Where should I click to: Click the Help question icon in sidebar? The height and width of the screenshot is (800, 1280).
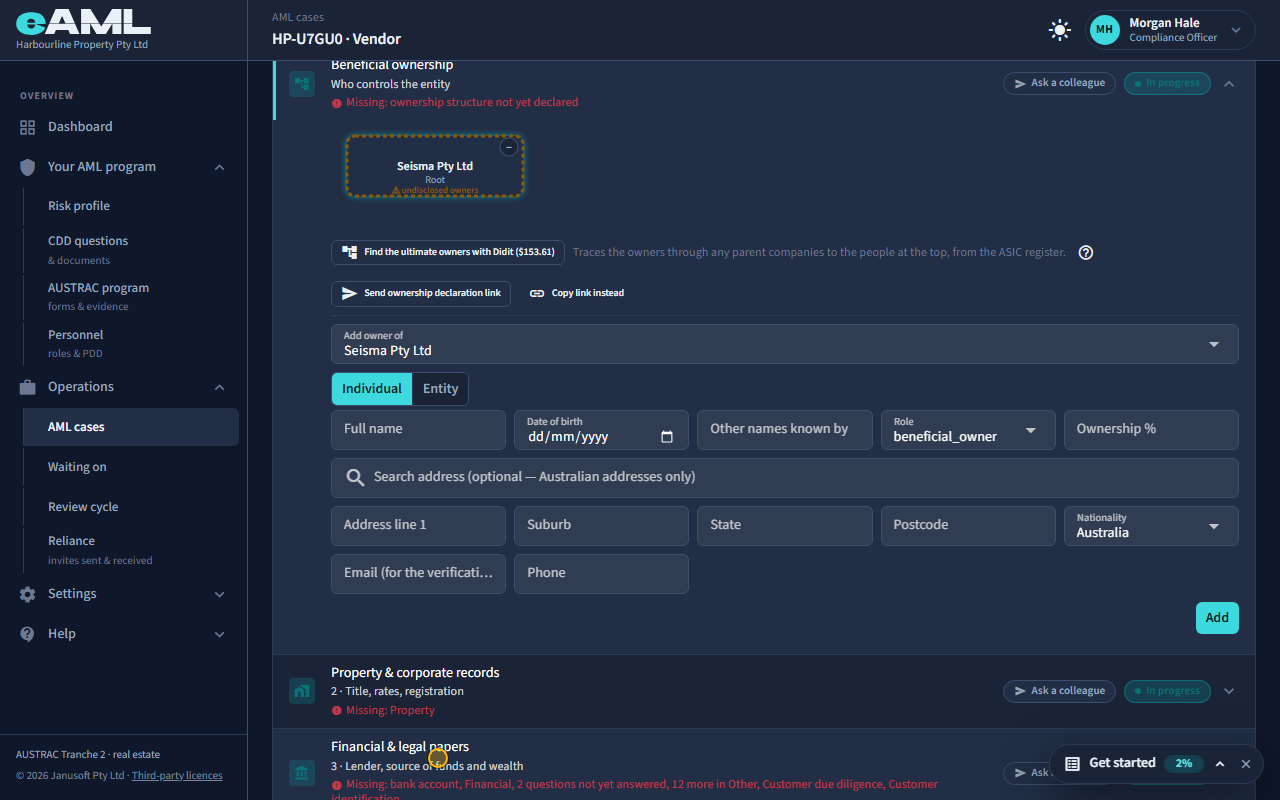coord(27,634)
